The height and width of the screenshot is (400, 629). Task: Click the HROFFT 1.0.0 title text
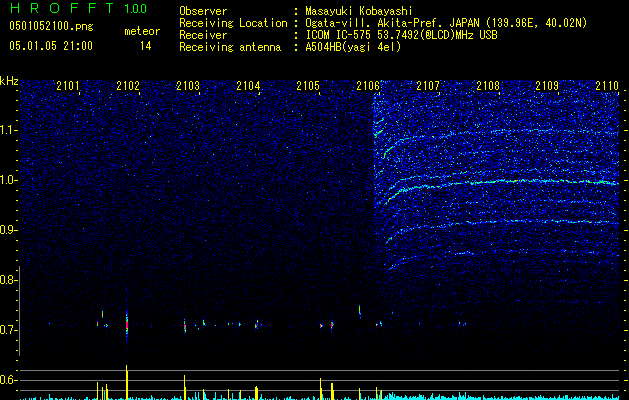[x=78, y=8]
